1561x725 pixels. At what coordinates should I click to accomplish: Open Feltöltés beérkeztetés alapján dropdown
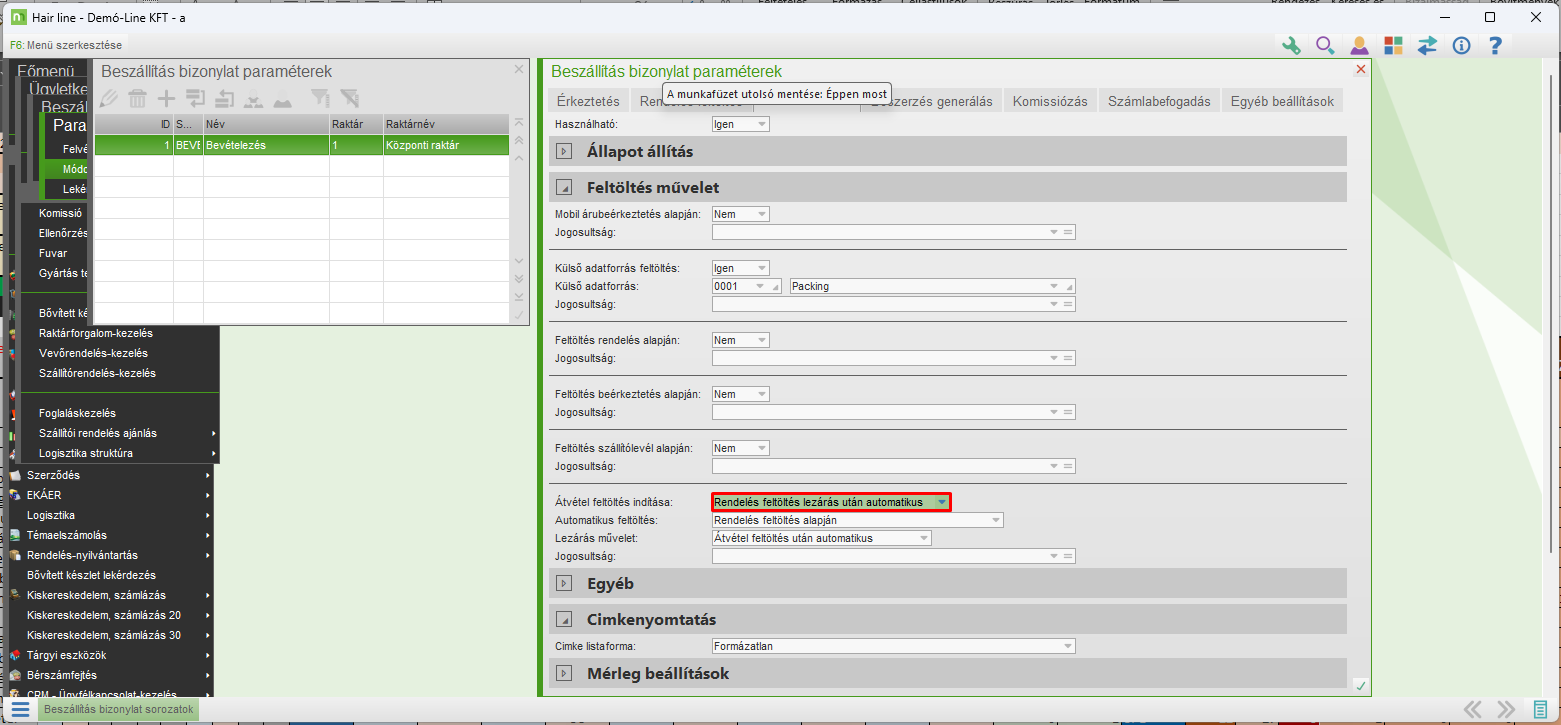coord(762,394)
